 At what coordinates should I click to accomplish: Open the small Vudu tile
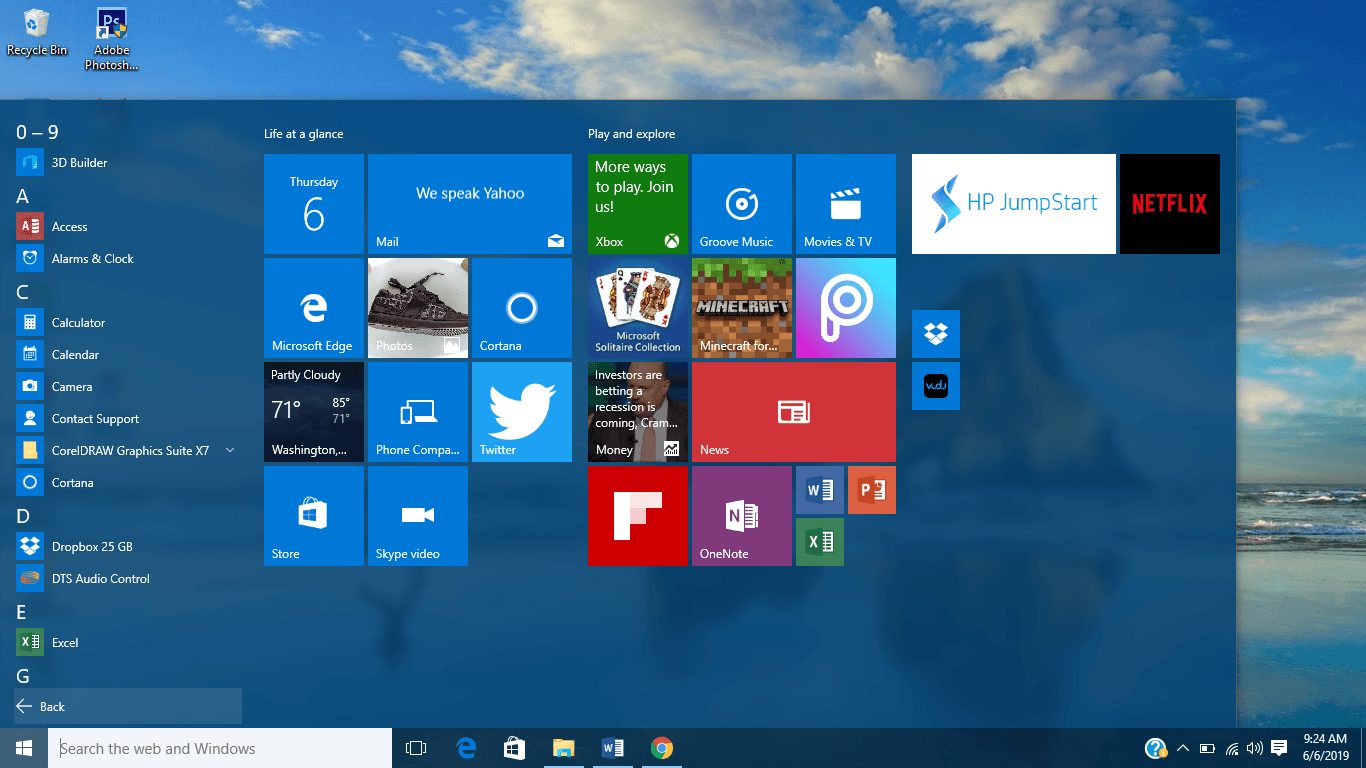click(x=936, y=386)
